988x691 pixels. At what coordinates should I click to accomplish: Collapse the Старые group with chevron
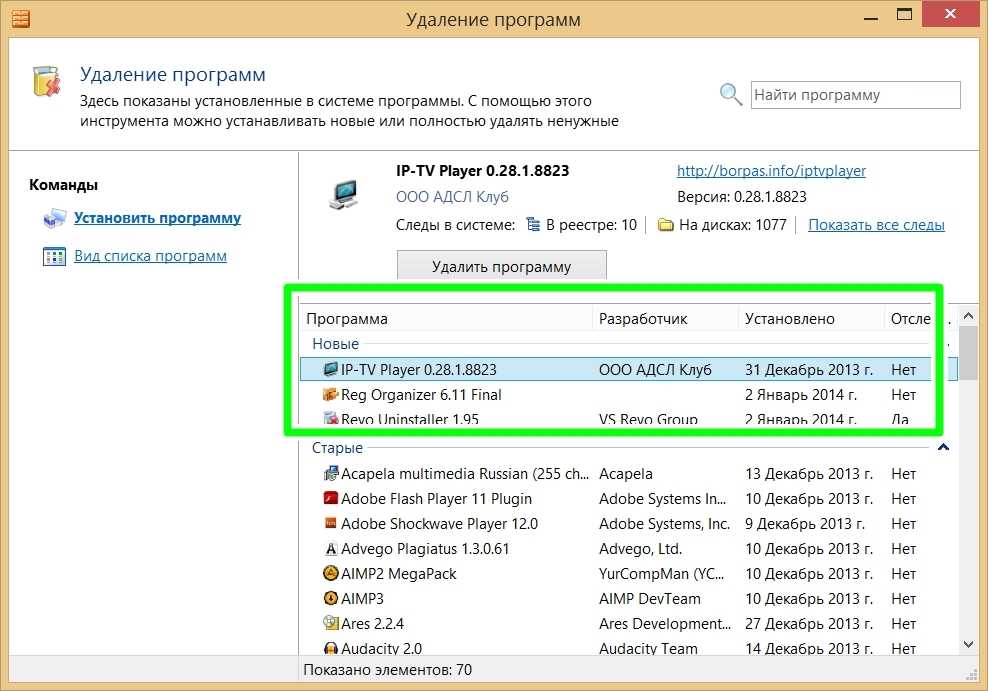(x=942, y=448)
